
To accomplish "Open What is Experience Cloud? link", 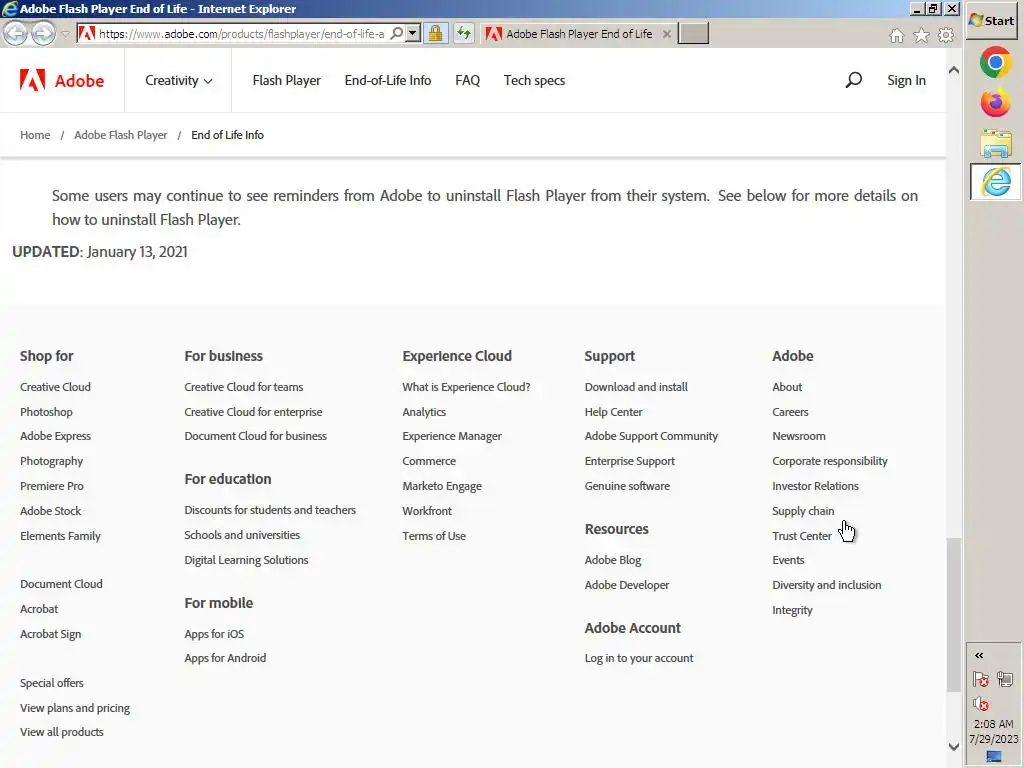I will pyautogui.click(x=466, y=387).
